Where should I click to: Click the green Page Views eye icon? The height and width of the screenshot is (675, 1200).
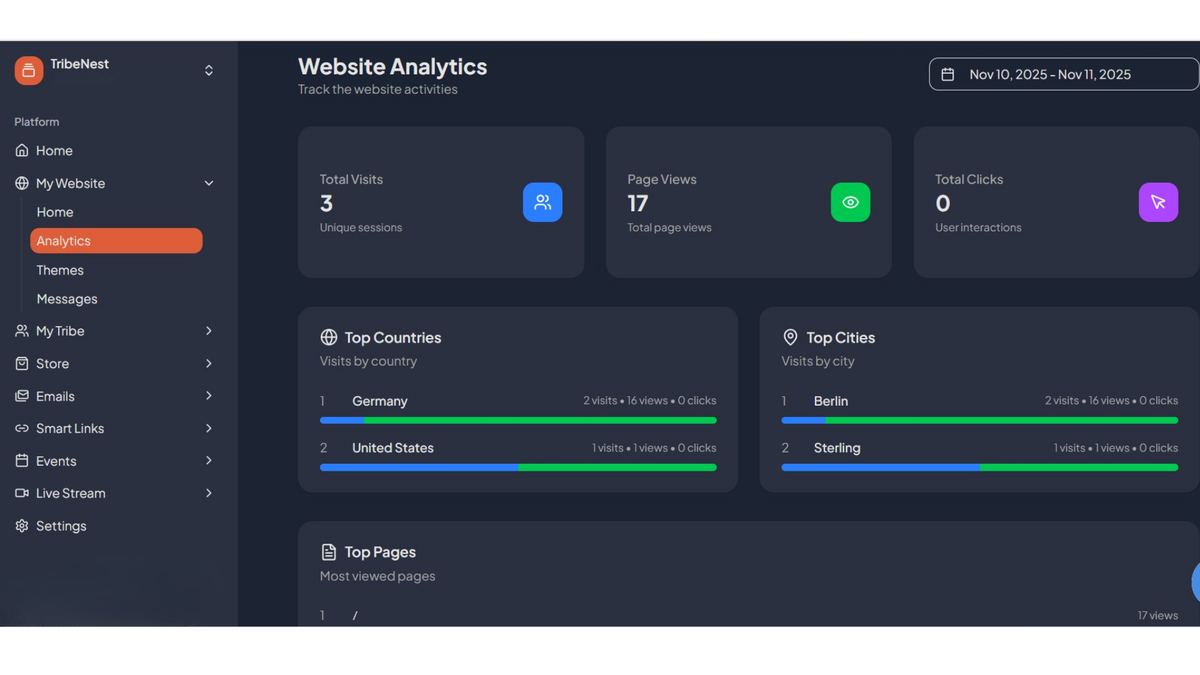850,202
